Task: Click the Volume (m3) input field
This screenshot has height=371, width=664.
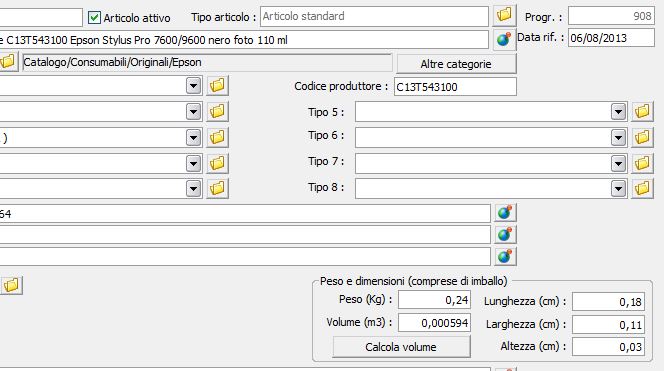Action: (x=434, y=323)
